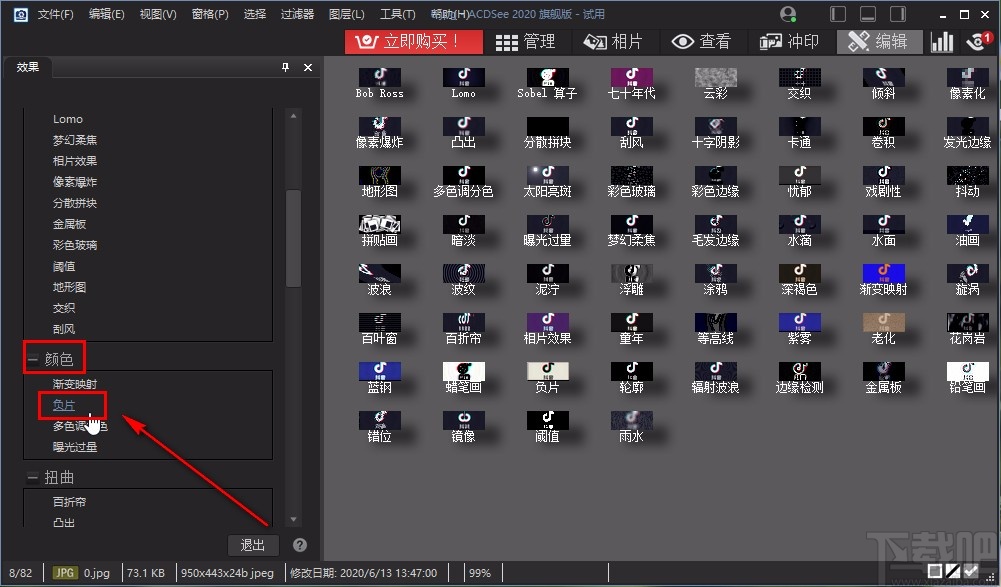Open the Bob Ross effect
The image size is (1001, 587).
[380, 78]
